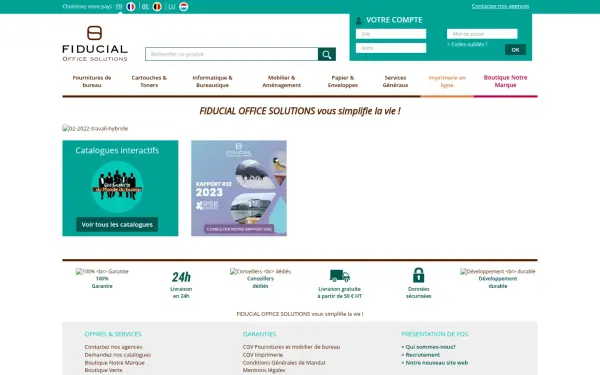This screenshot has height=375, width=600.
Task: Click OFFRES & SERVICES footer heading
Action: [113, 334]
